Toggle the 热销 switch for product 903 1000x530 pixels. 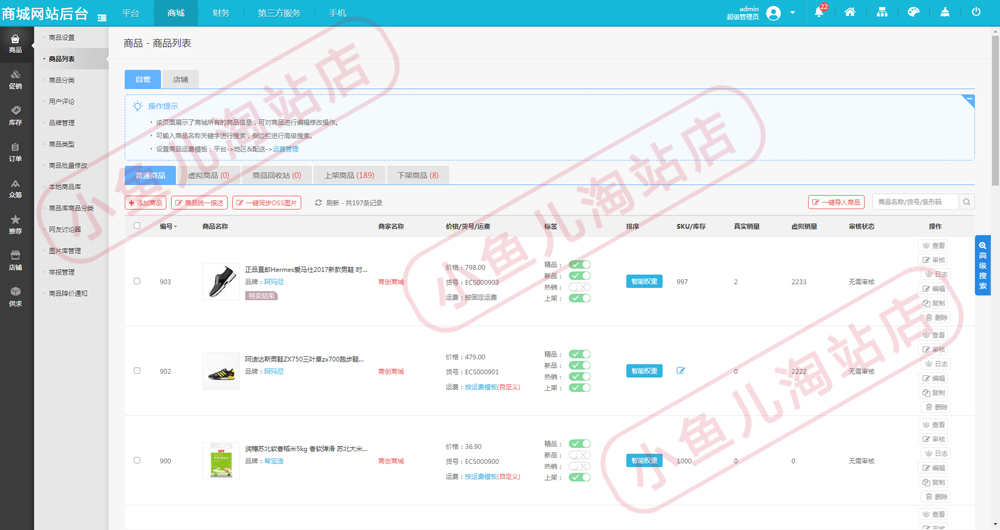pos(580,287)
